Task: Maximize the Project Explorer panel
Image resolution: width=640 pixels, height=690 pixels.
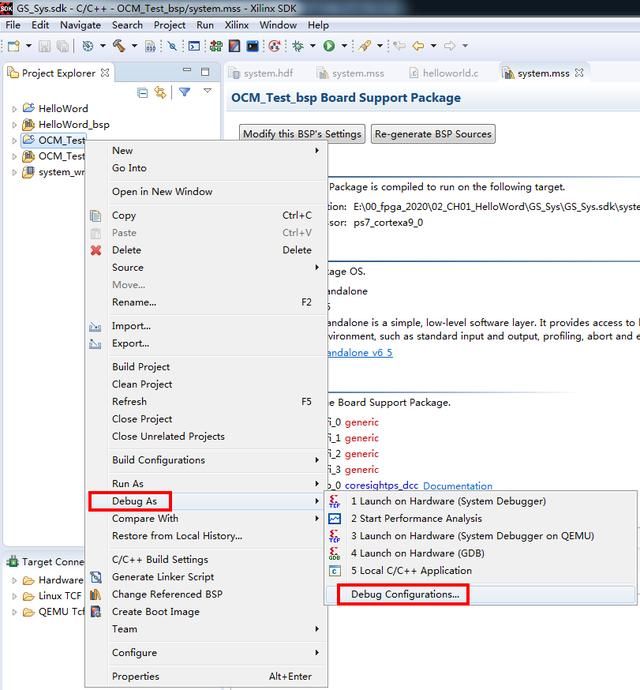Action: tap(205, 72)
